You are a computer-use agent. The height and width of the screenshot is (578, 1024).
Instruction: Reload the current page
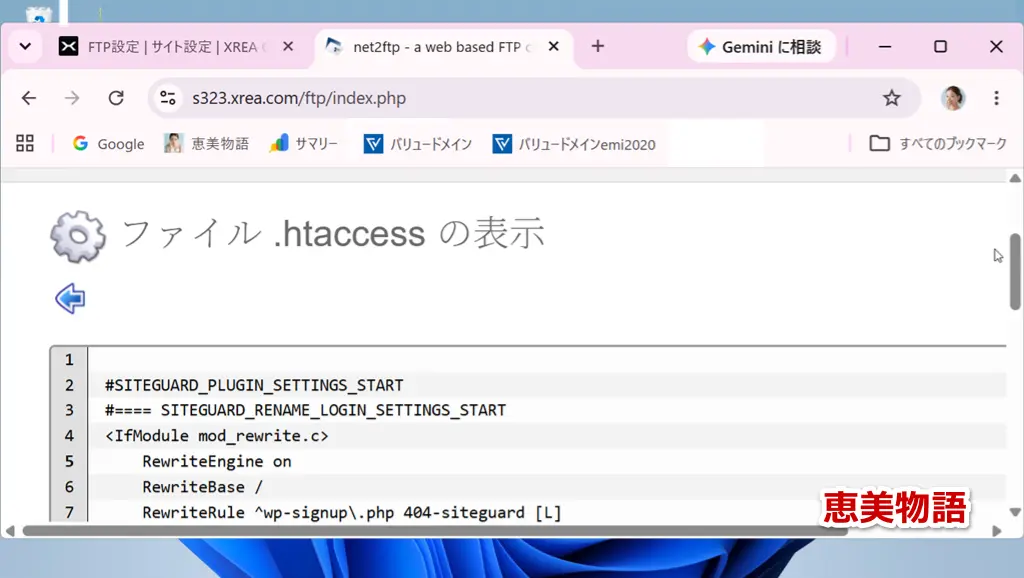[116, 98]
